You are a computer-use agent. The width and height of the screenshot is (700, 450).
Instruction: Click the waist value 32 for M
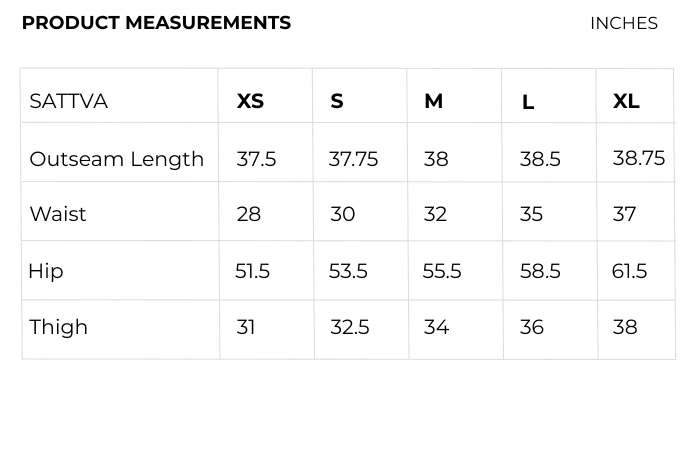click(435, 214)
